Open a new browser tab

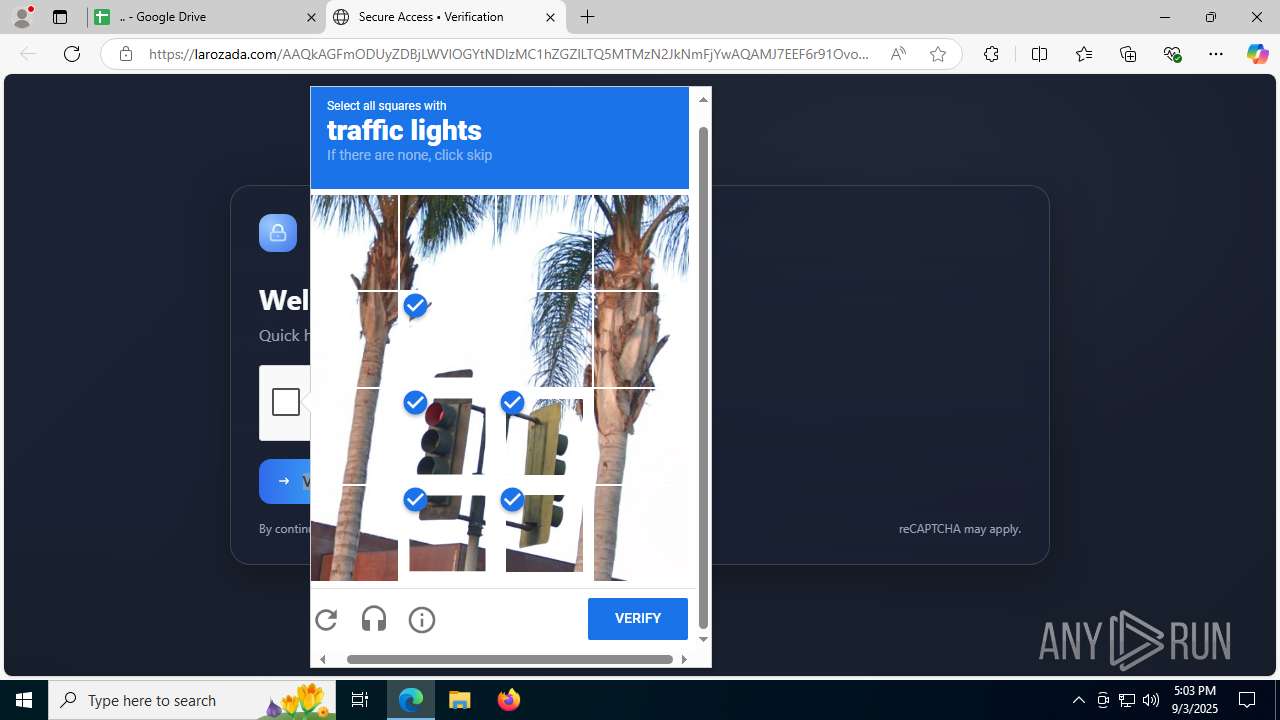[x=588, y=17]
